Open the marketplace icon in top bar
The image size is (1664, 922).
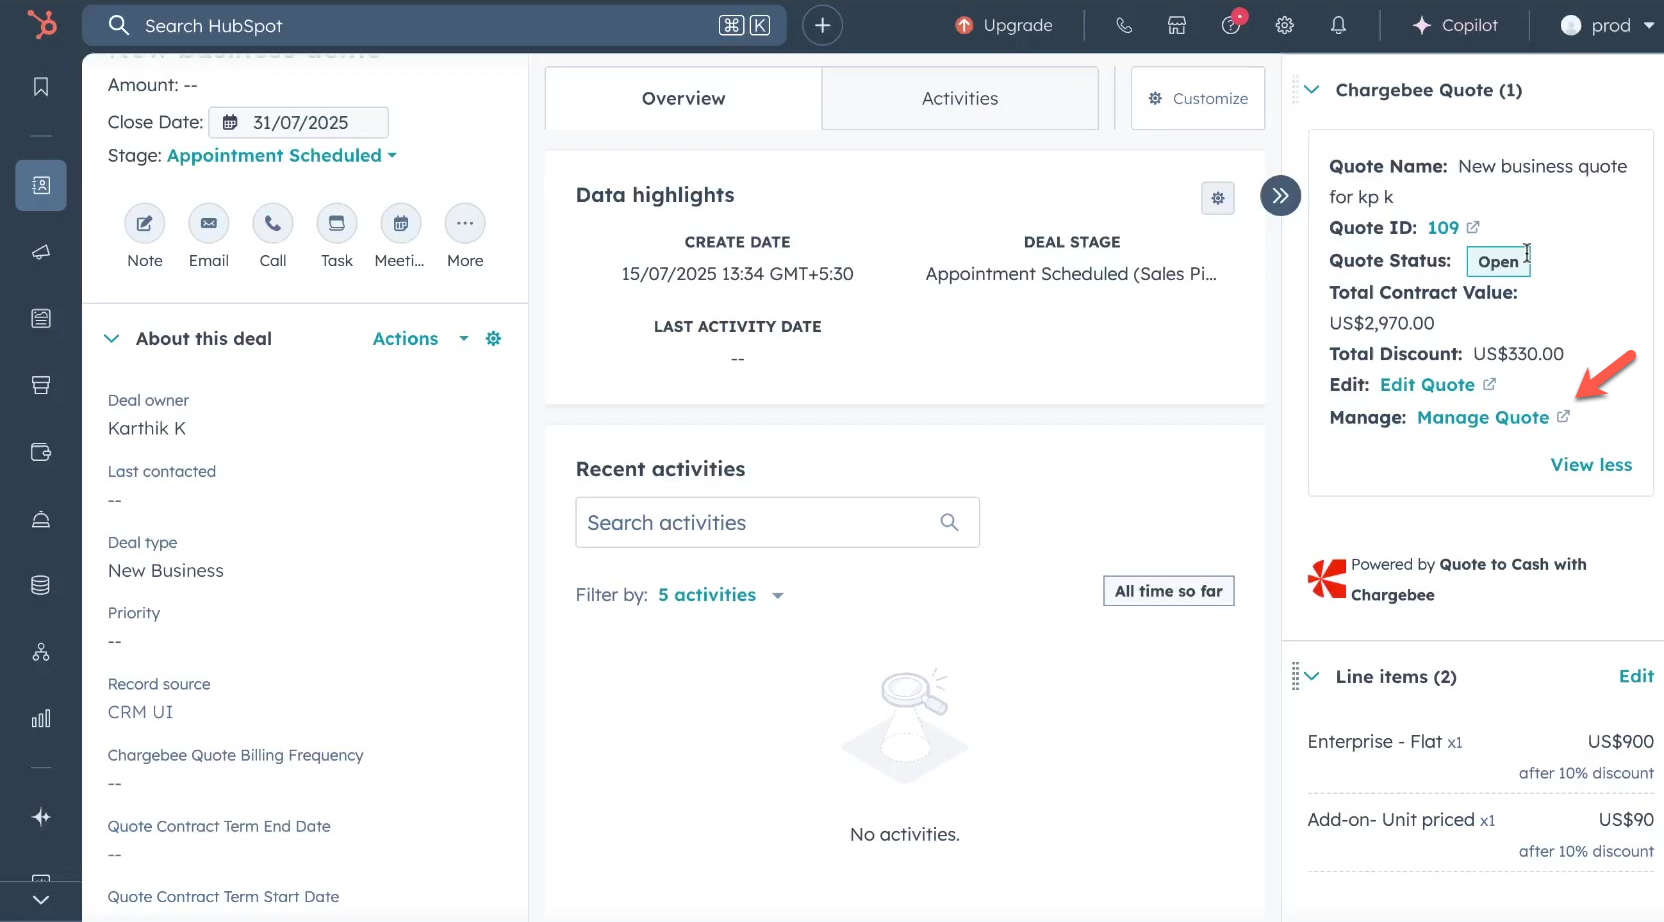click(x=1177, y=26)
